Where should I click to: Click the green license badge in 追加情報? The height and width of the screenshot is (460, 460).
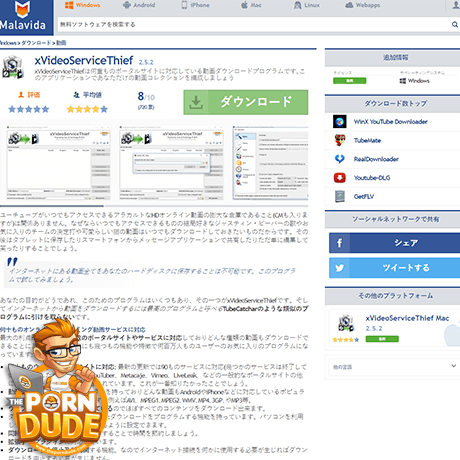point(349,81)
